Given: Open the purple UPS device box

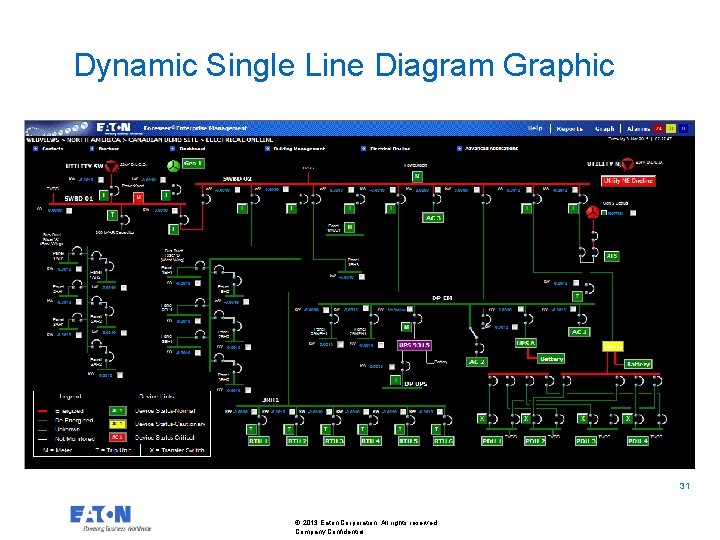Looking at the screenshot, I should click(414, 345).
